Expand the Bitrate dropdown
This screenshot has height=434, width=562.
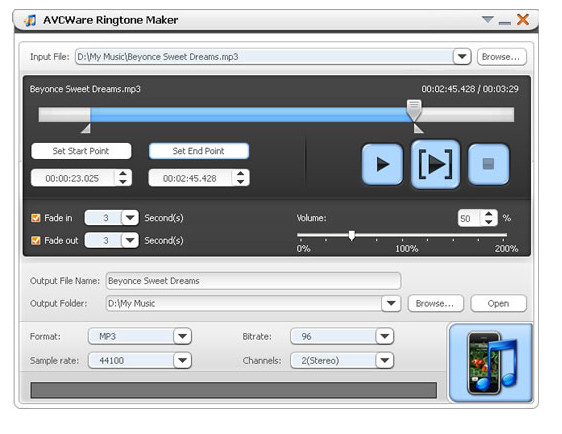[385, 336]
